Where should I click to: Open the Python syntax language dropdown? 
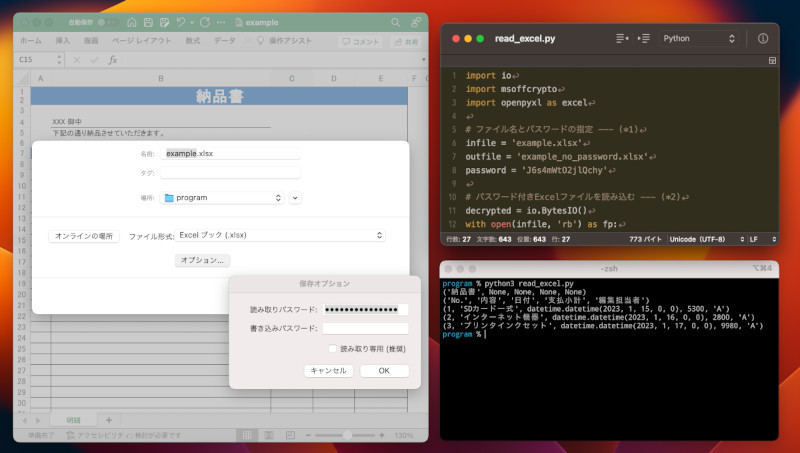pos(699,38)
